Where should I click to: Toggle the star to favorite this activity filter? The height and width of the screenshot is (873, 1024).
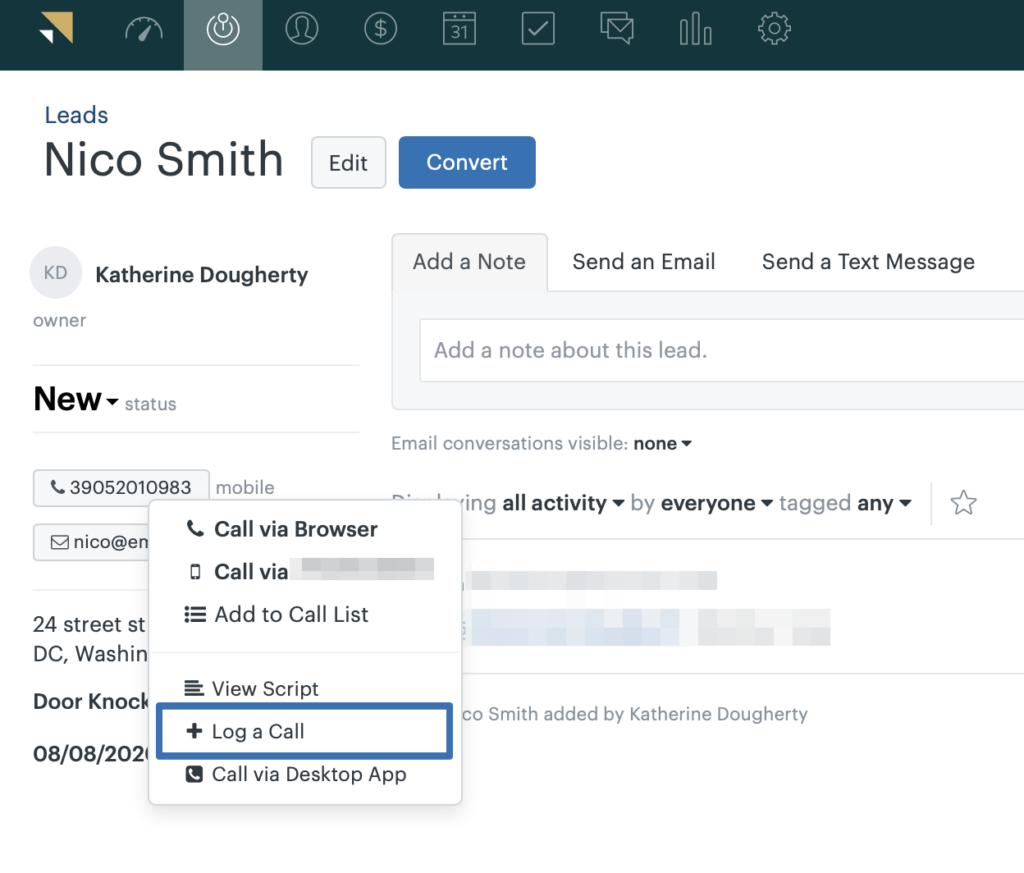tap(962, 503)
